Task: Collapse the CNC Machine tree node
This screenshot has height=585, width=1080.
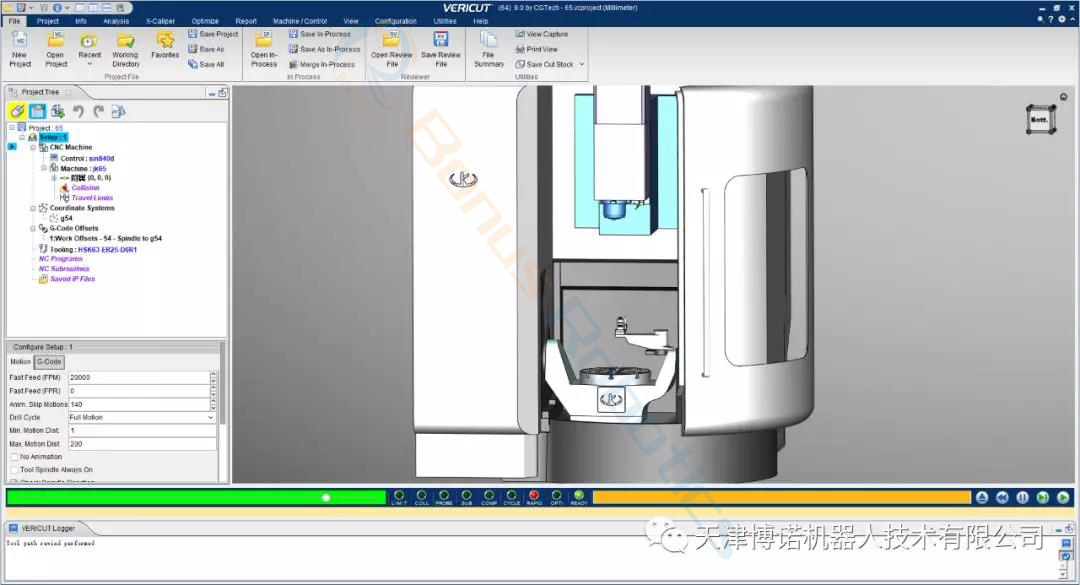Action: tap(32, 148)
